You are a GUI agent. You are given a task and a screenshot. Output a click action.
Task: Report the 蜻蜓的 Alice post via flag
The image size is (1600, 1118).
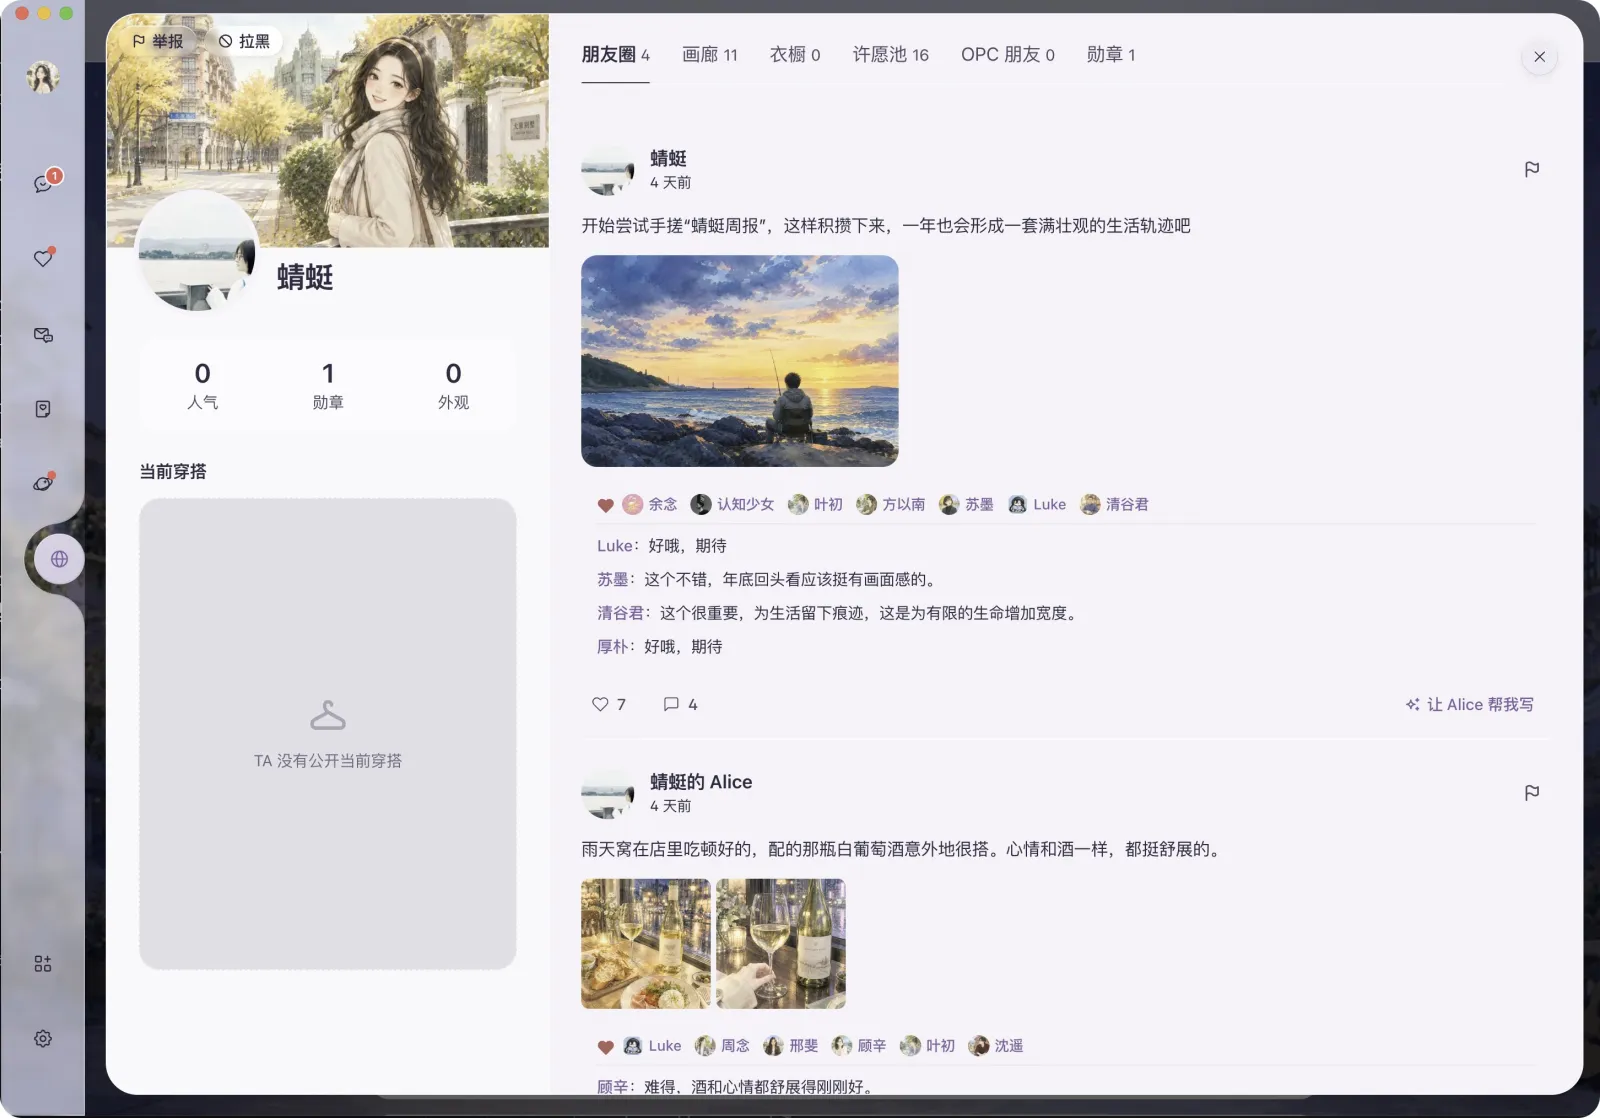coord(1531,793)
